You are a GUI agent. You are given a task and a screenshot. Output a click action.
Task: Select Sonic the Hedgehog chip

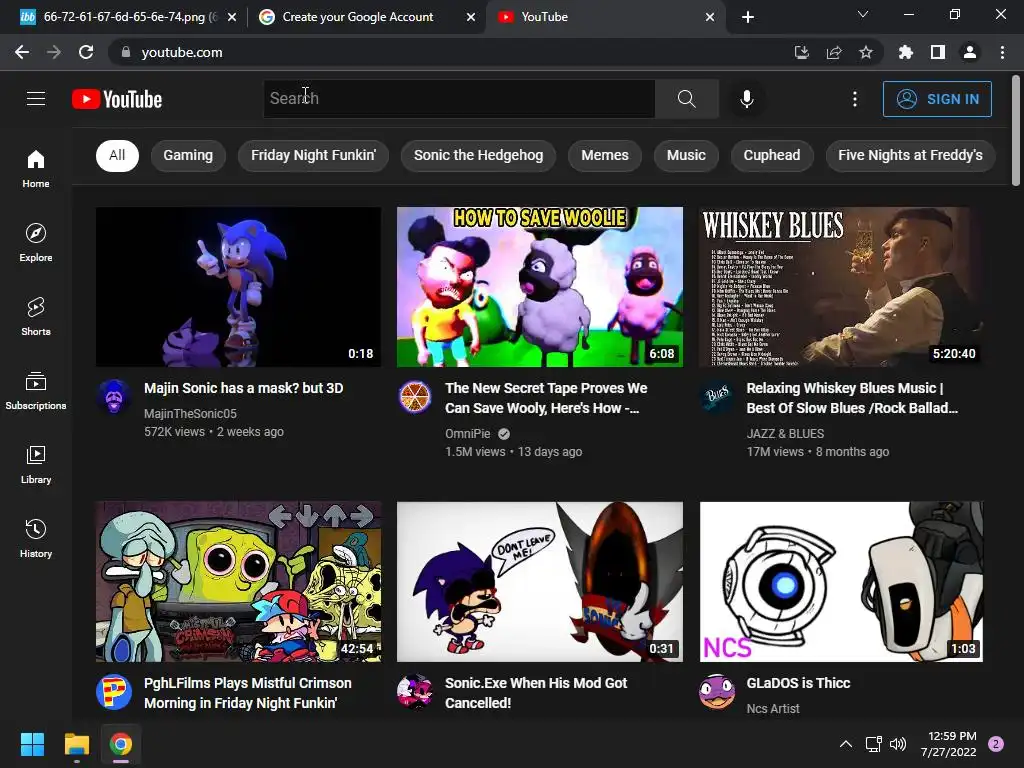click(479, 155)
